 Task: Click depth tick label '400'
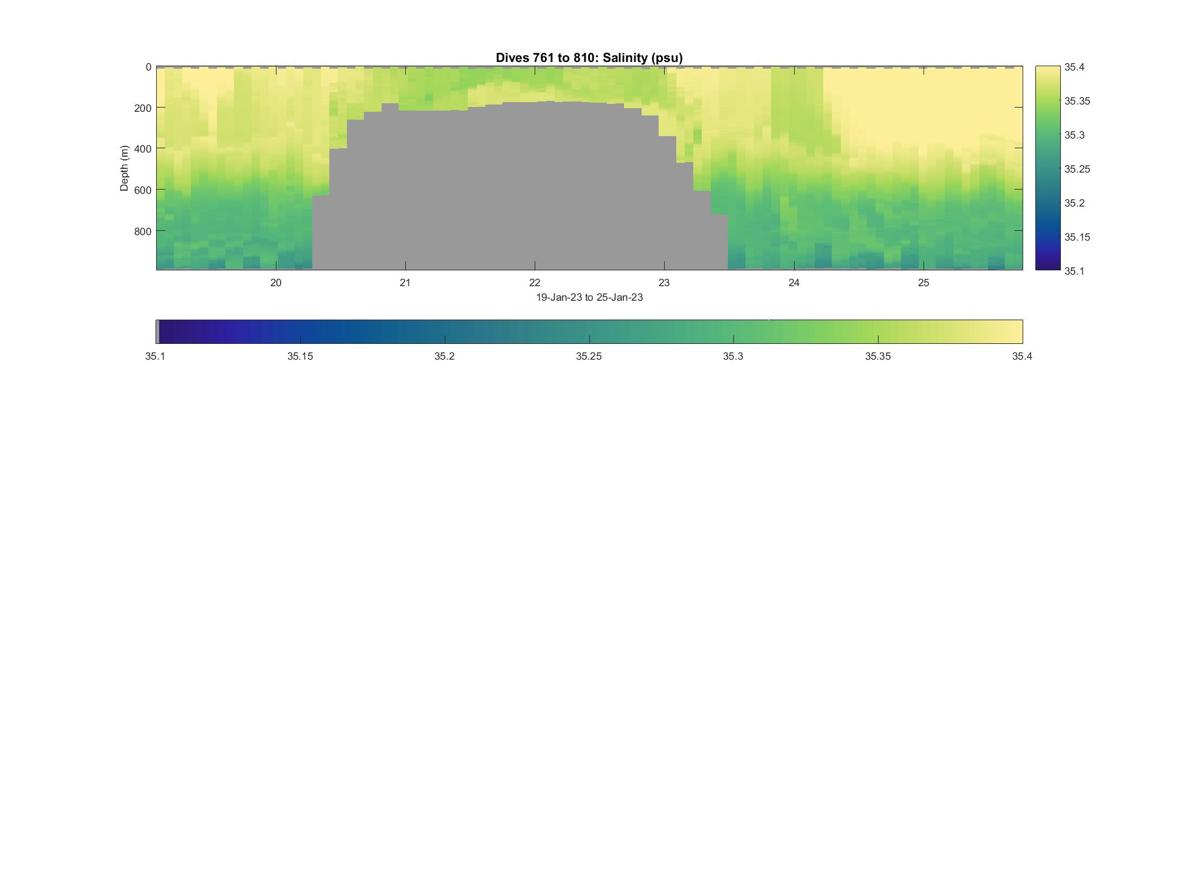point(142,149)
